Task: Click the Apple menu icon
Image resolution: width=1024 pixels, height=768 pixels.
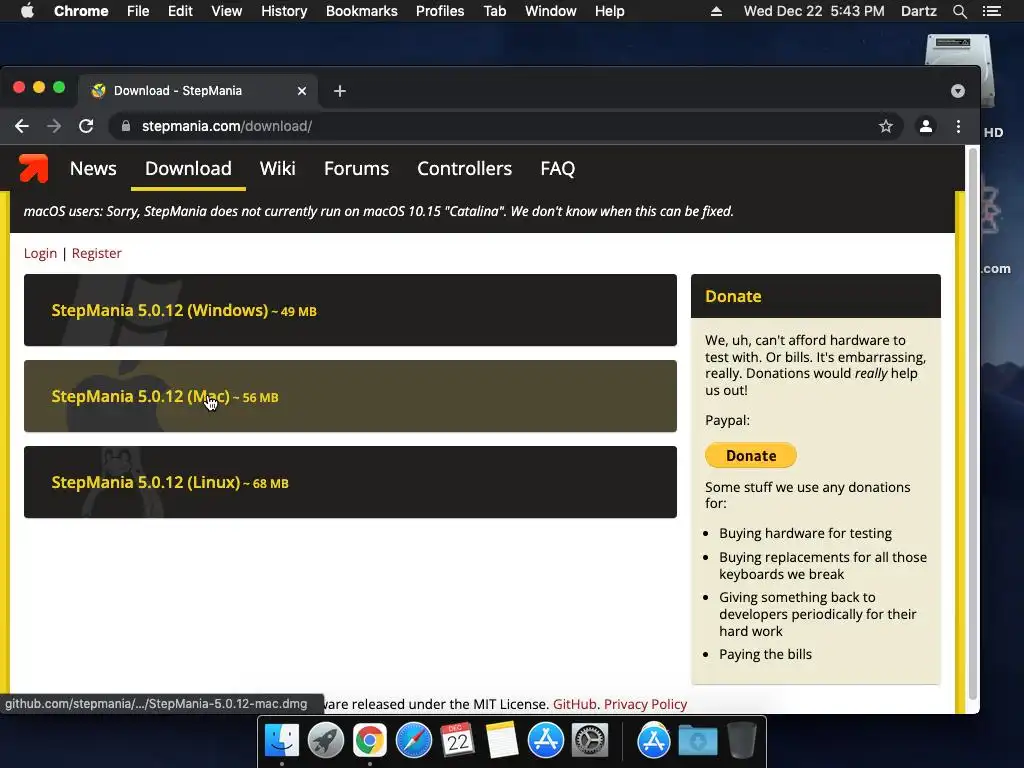Action: coord(27,11)
